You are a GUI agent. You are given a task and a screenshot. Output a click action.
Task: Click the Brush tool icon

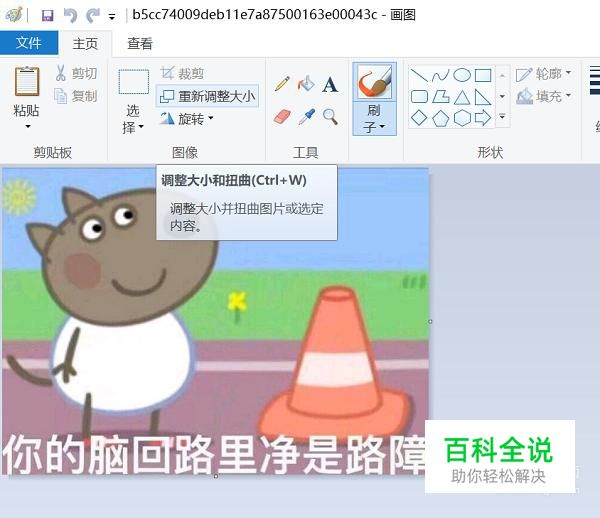[x=375, y=81]
